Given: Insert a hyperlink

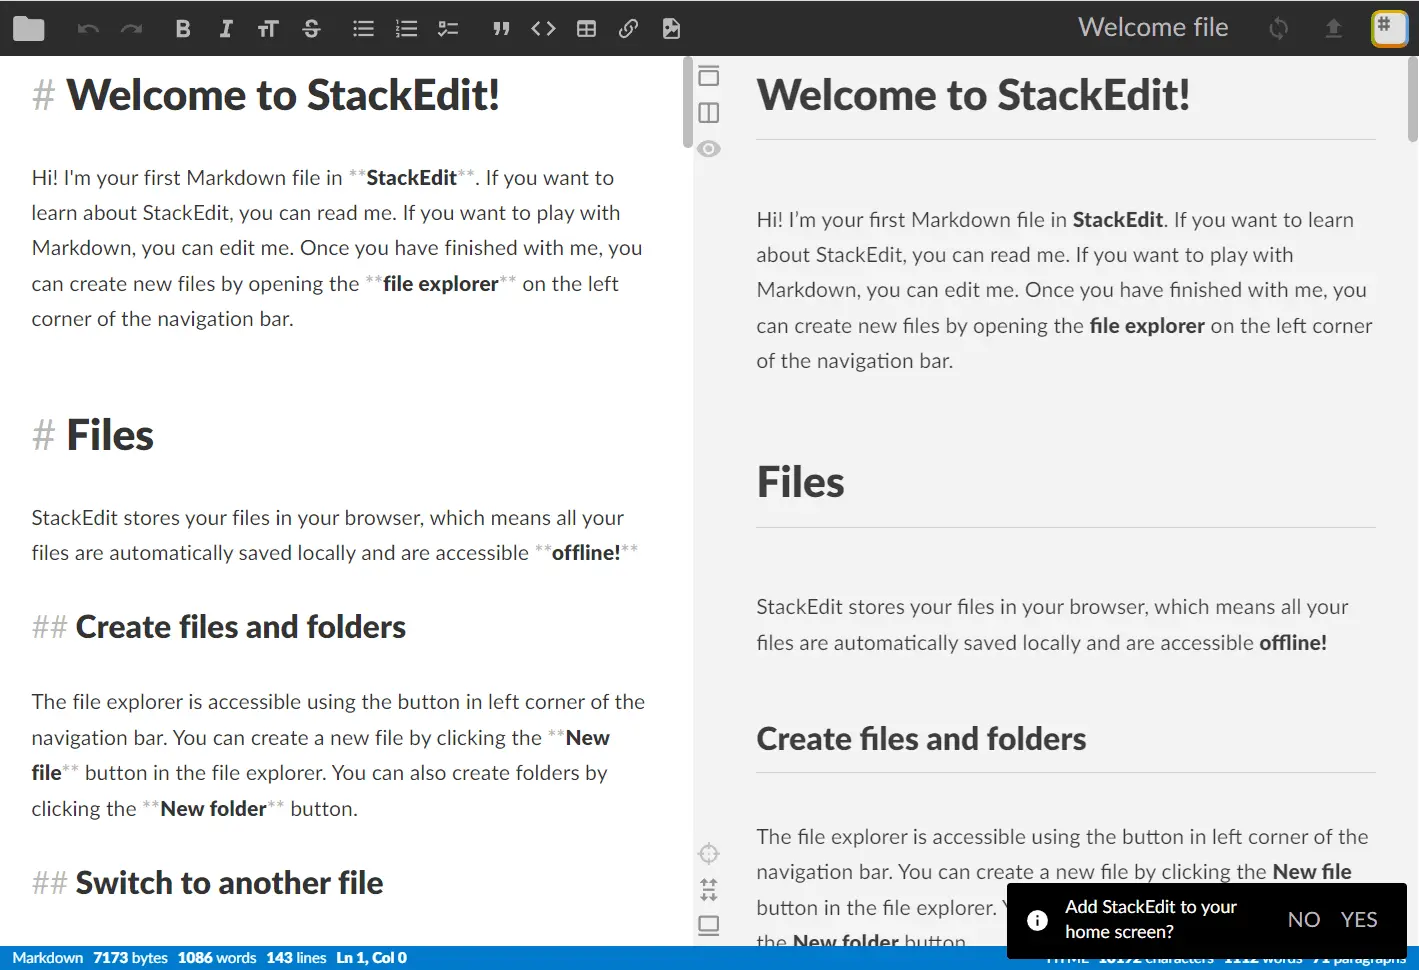Looking at the screenshot, I should (x=628, y=28).
